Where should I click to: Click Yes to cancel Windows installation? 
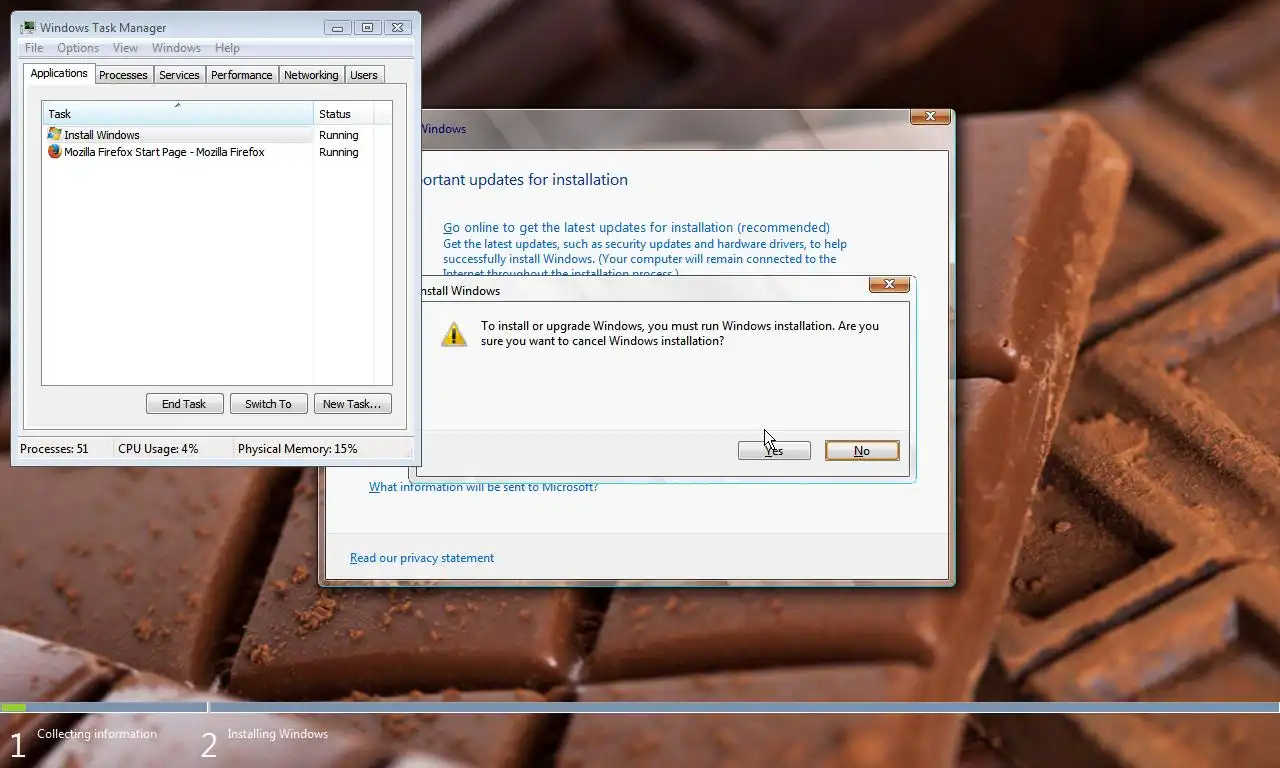coord(774,451)
